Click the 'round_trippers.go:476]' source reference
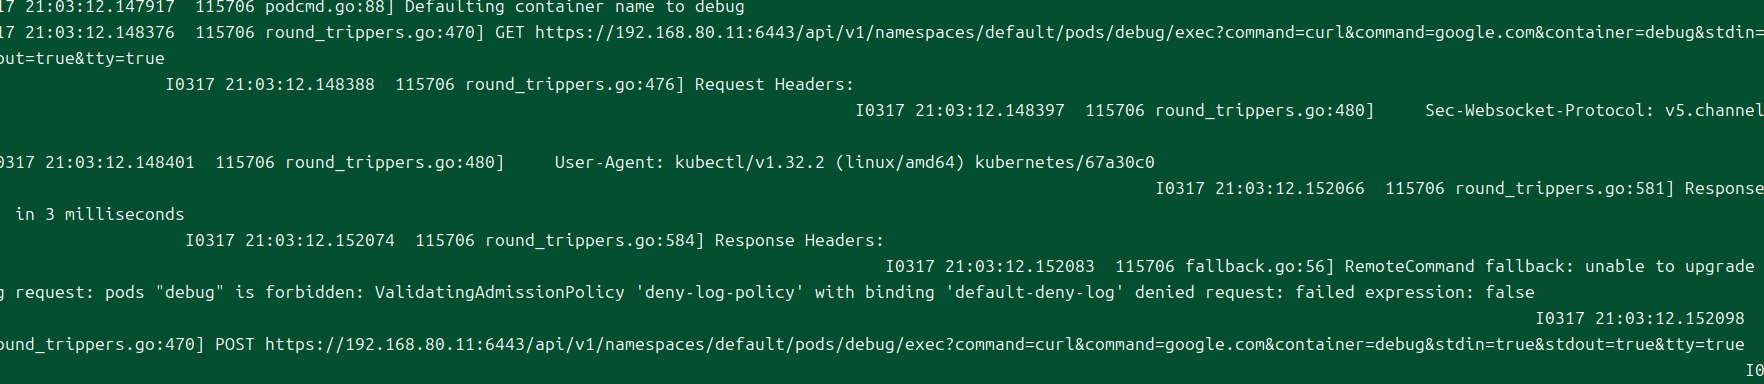Image resolution: width=1764 pixels, height=384 pixels. [575, 85]
